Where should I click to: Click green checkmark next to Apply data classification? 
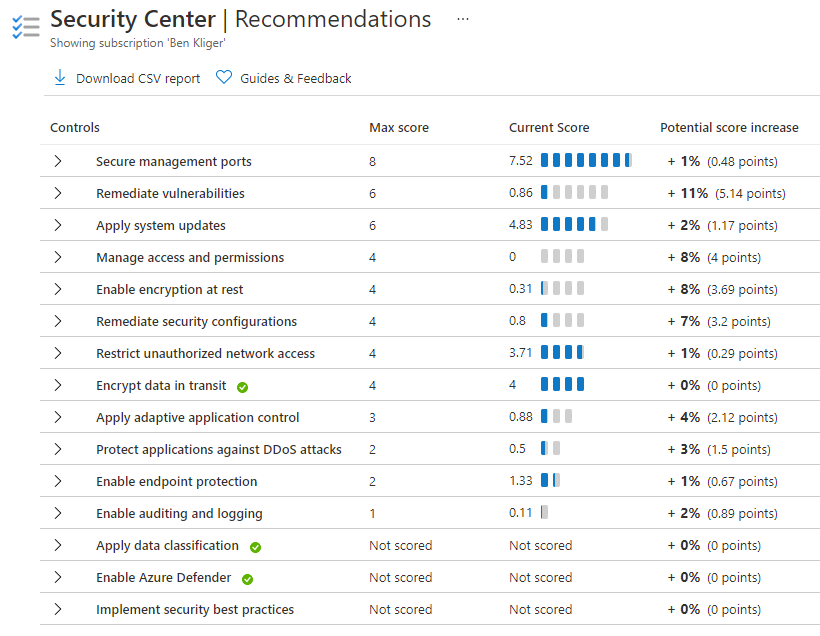[255, 547]
